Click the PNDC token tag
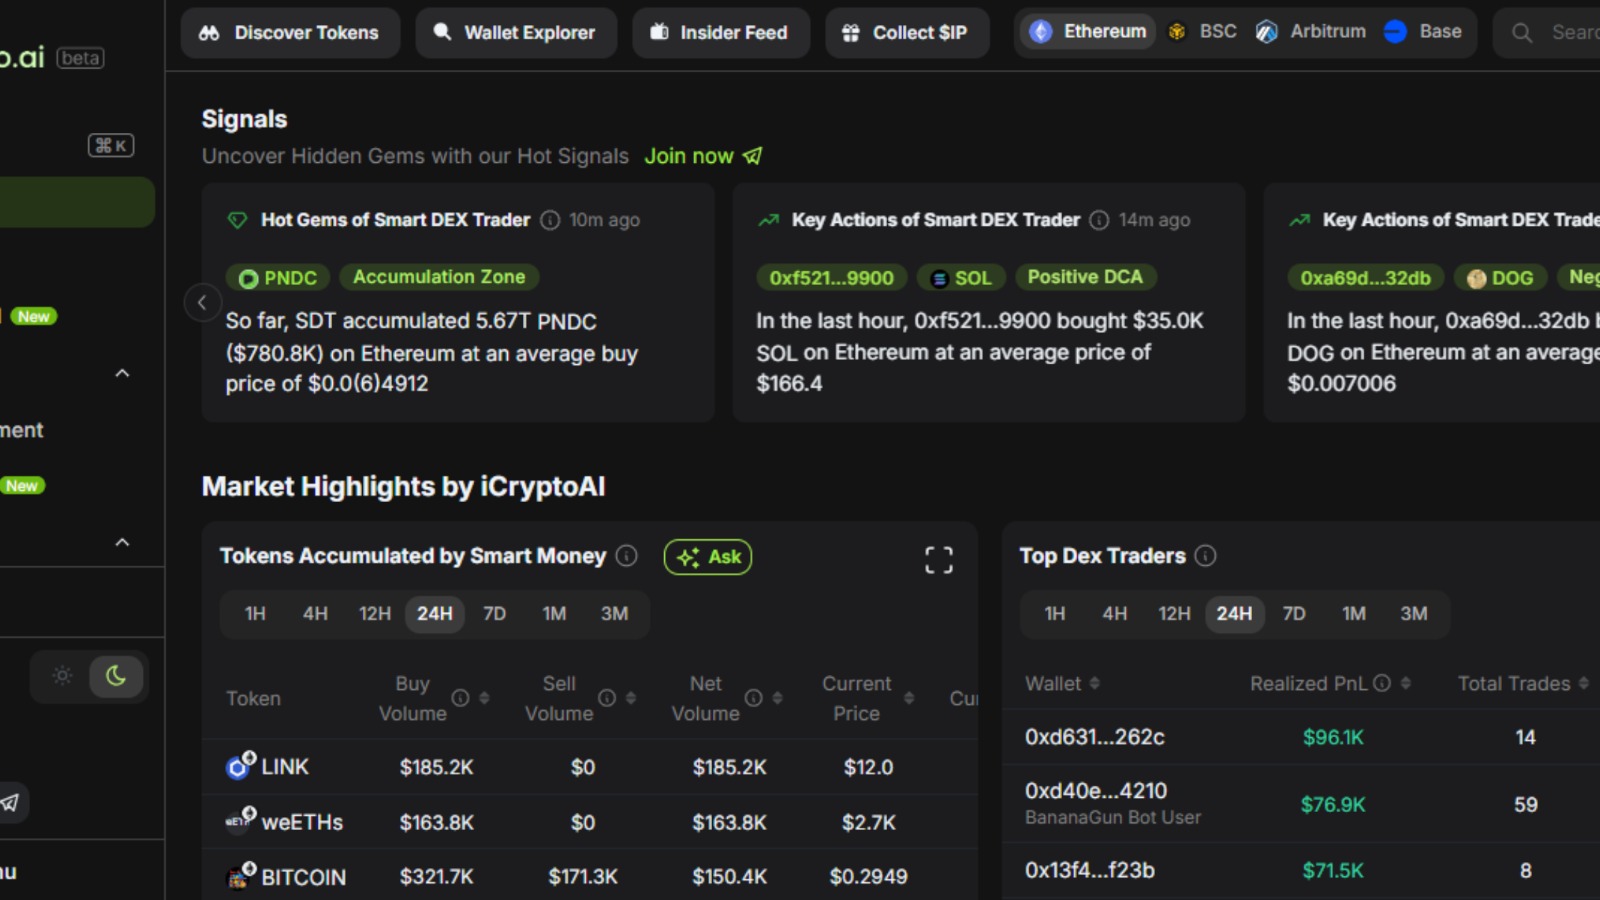 click(x=278, y=278)
